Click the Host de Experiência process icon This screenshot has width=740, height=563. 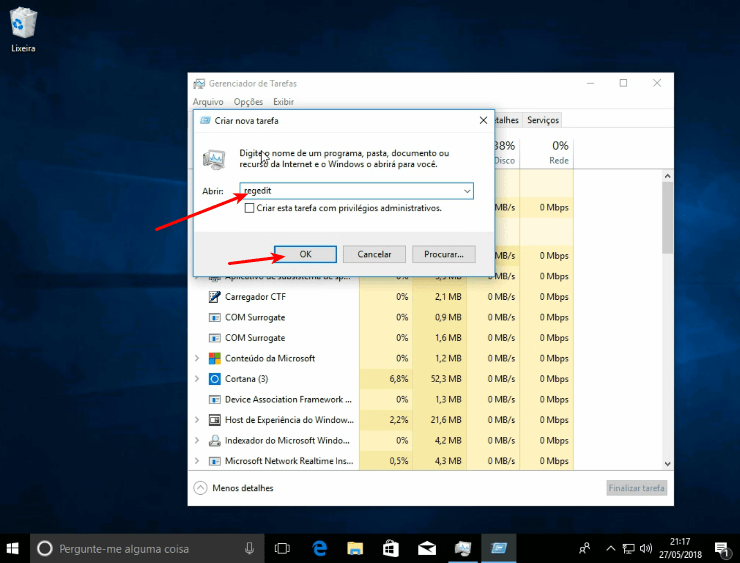[215, 420]
